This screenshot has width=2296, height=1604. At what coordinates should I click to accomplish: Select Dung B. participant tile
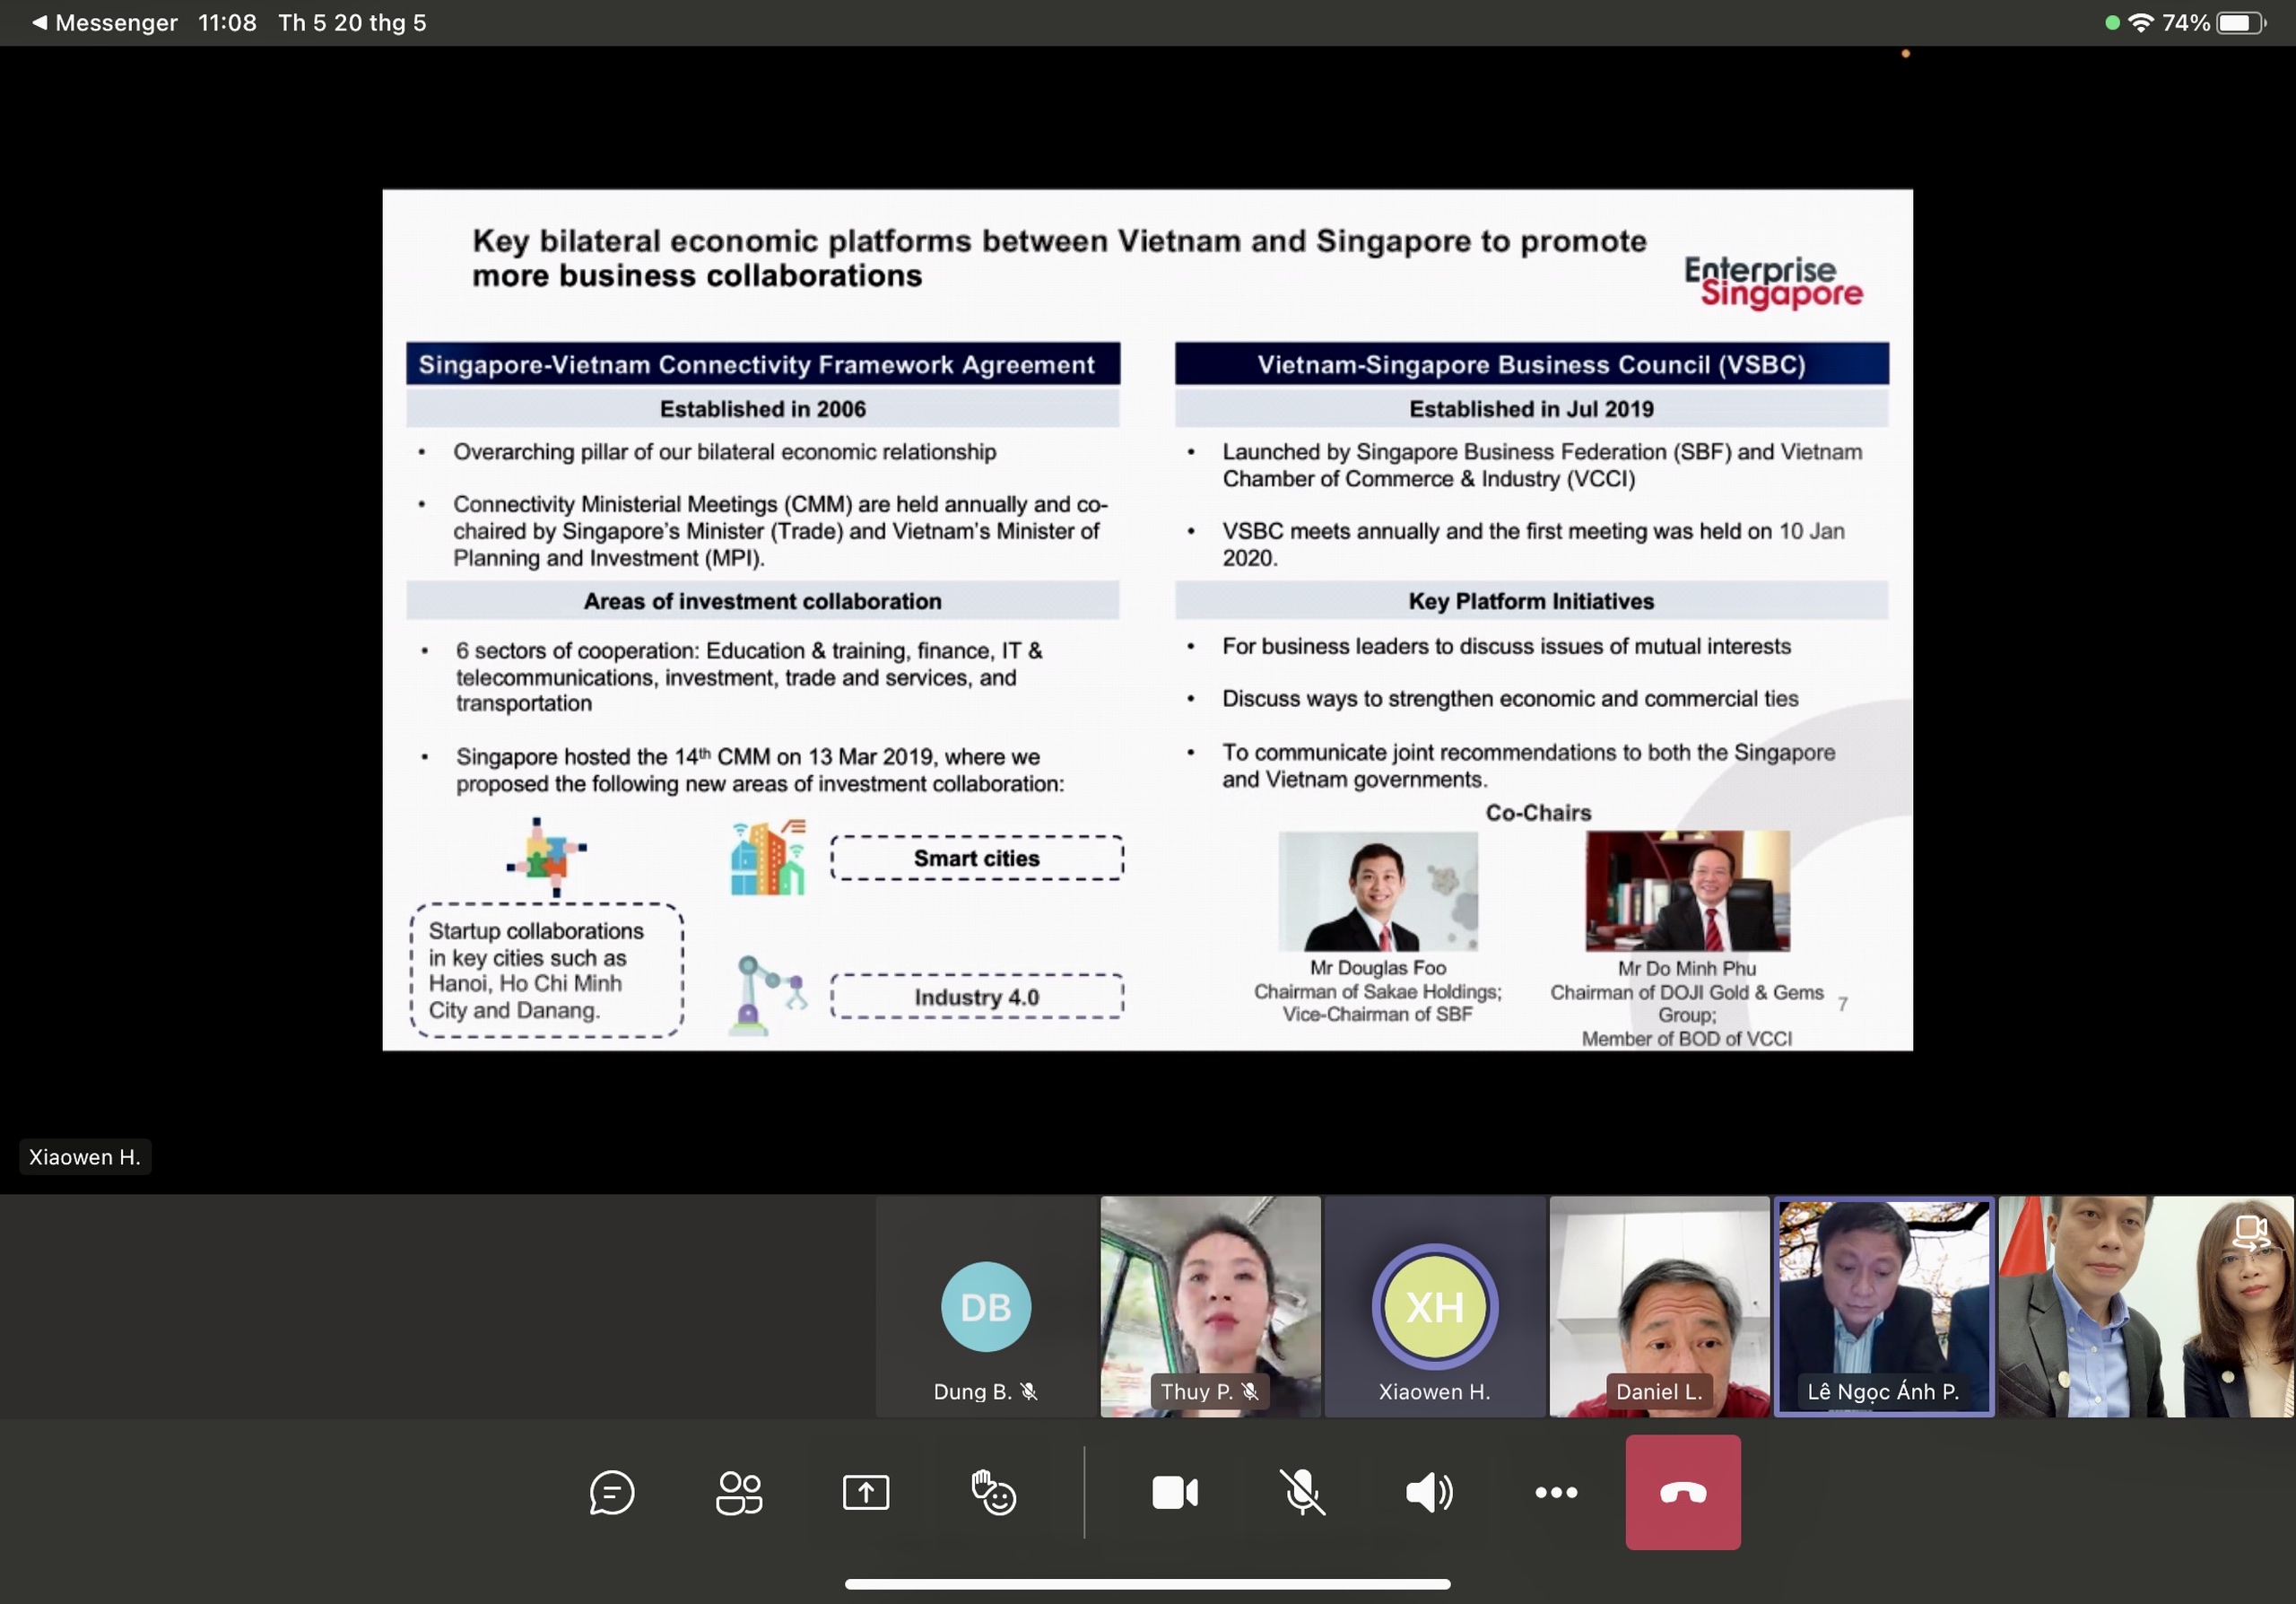pos(986,1306)
